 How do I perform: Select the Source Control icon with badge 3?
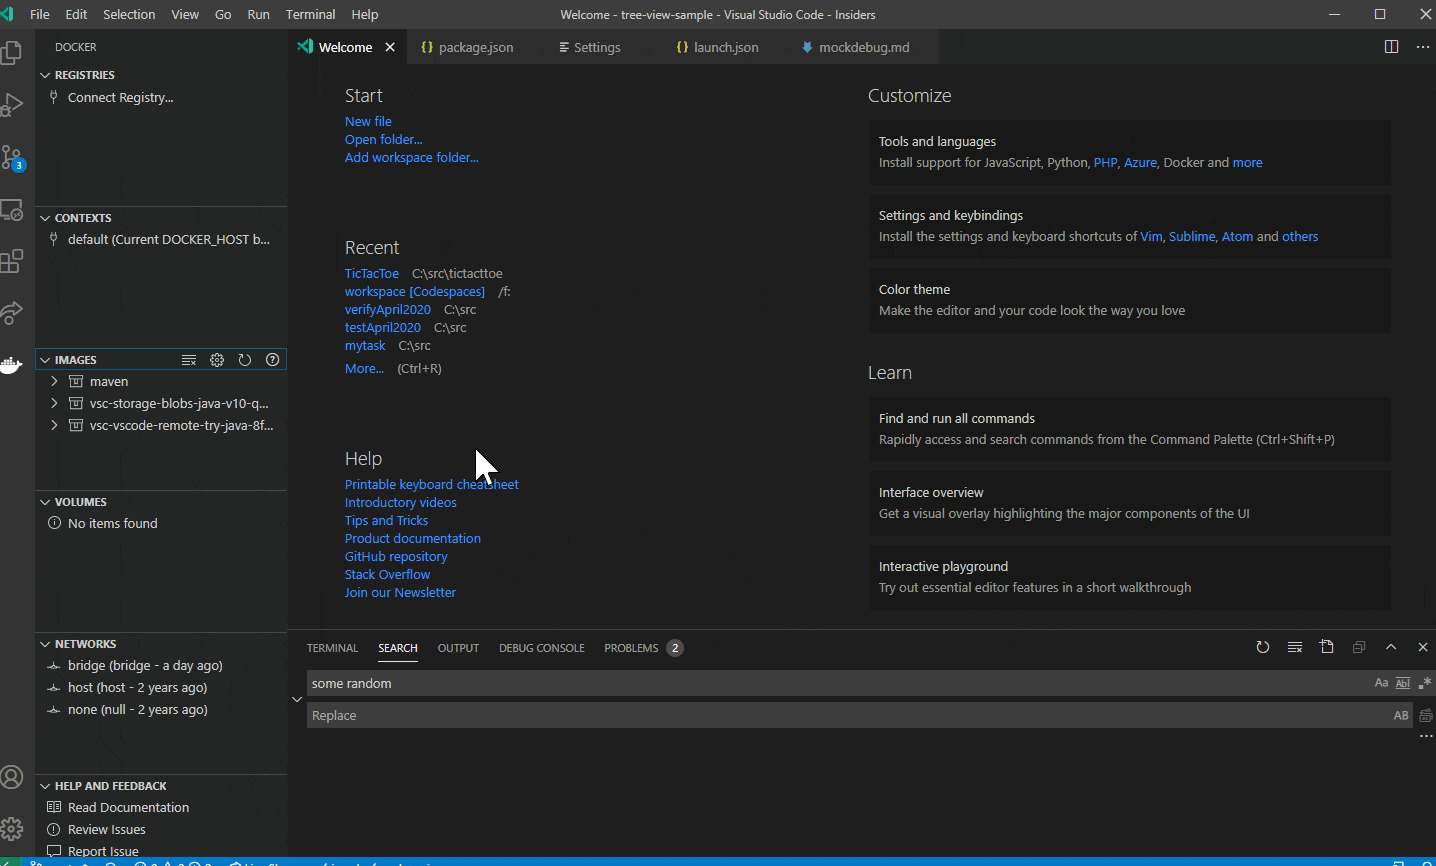(13, 158)
